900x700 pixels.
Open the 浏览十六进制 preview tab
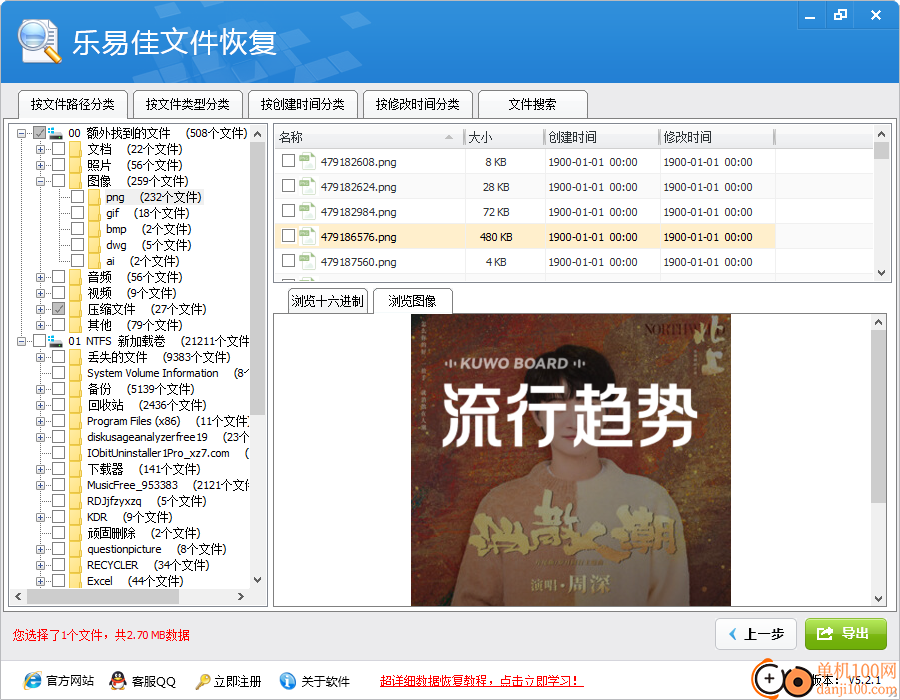click(x=327, y=301)
